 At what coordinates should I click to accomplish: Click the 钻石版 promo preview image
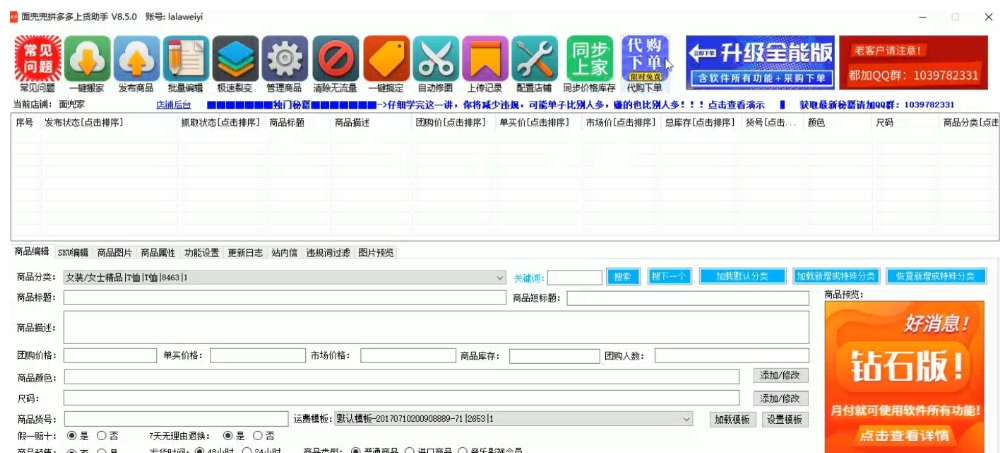click(904, 377)
